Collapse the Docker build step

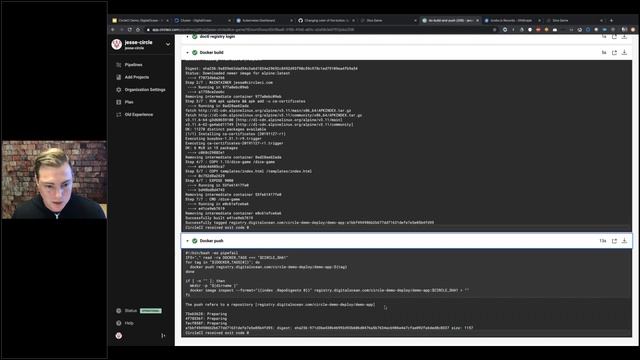point(187,53)
